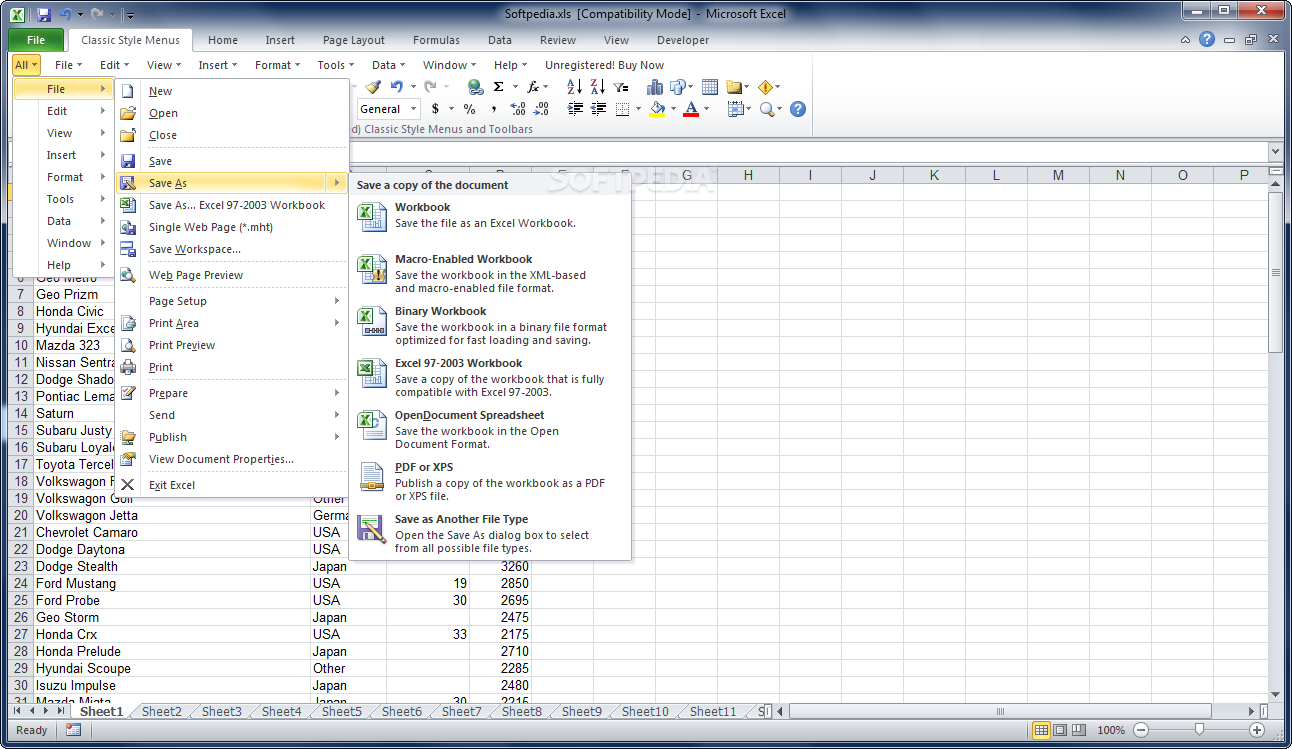Click Increase Decimal icon
Image resolution: width=1292 pixels, height=749 pixels.
[x=517, y=109]
